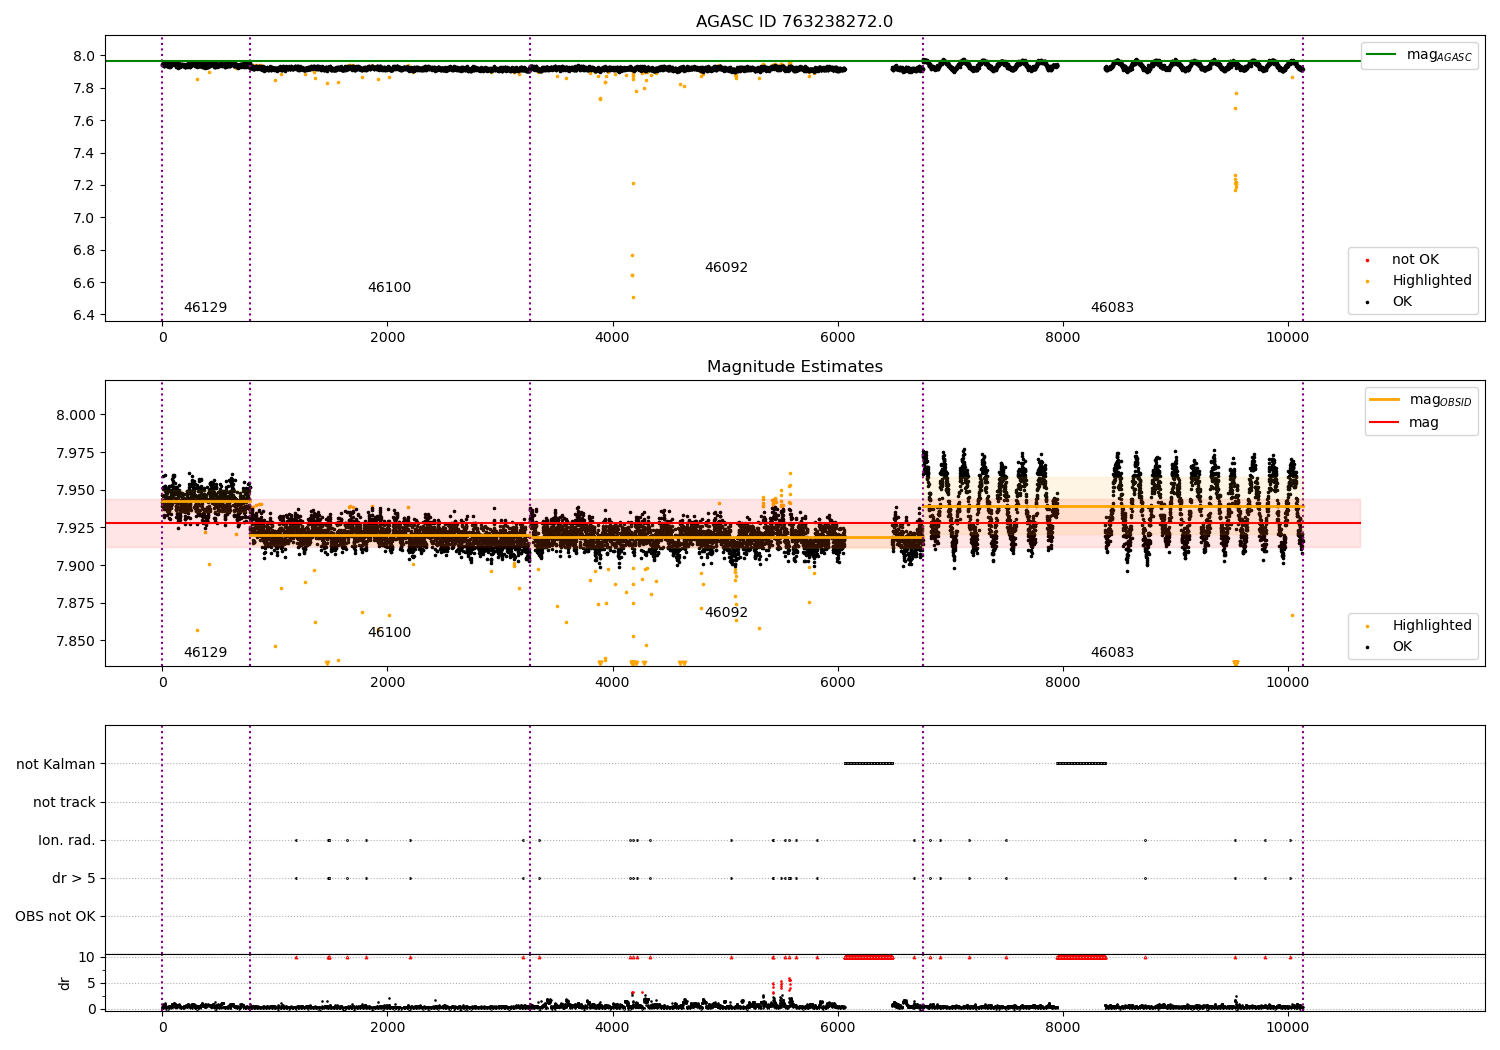Click obsid label 46129 in Magnitude Estimates plot

(205, 653)
